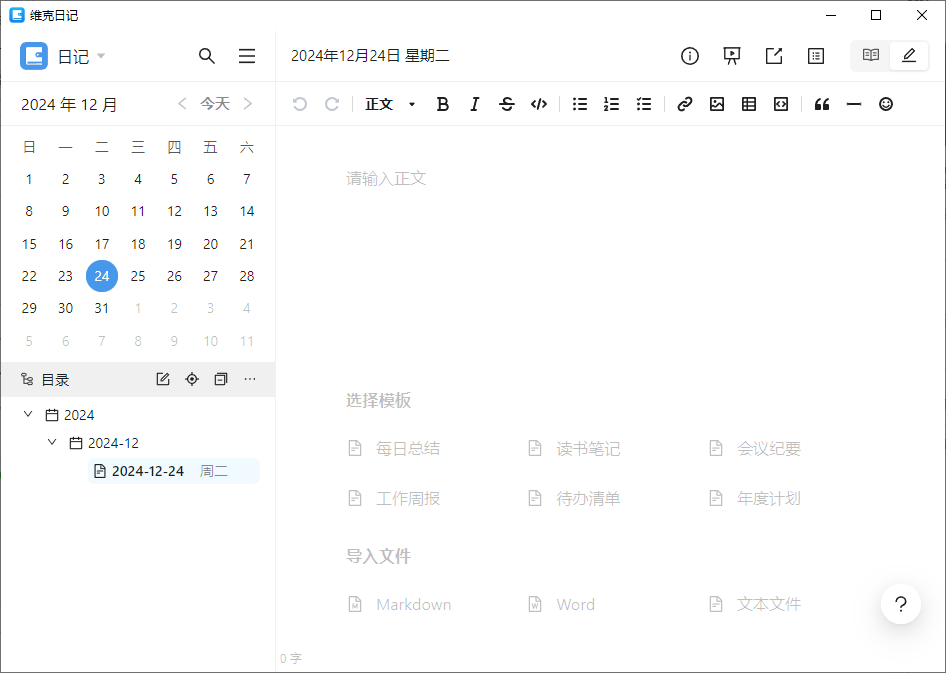Select December 25 on the calendar

pyautogui.click(x=137, y=276)
